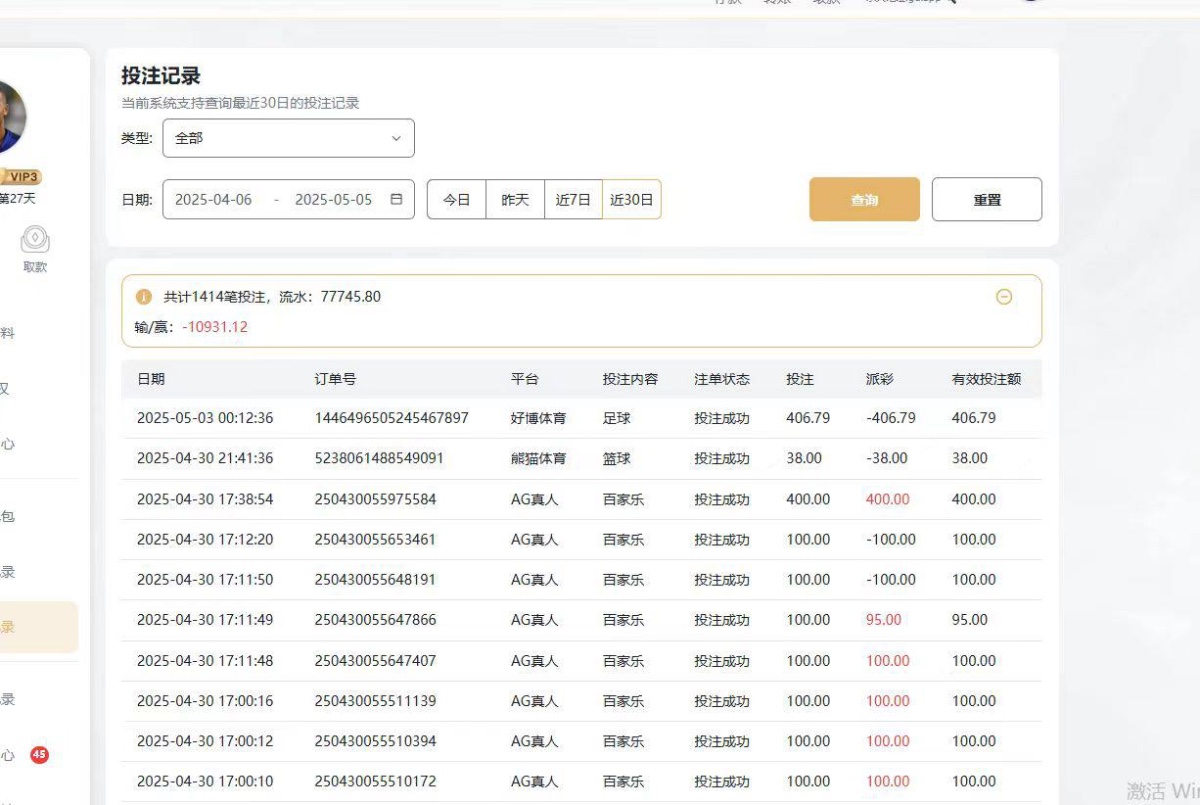The width and height of the screenshot is (1200, 805).
Task: Toggle the notification badge showing 45
Action: (39, 754)
